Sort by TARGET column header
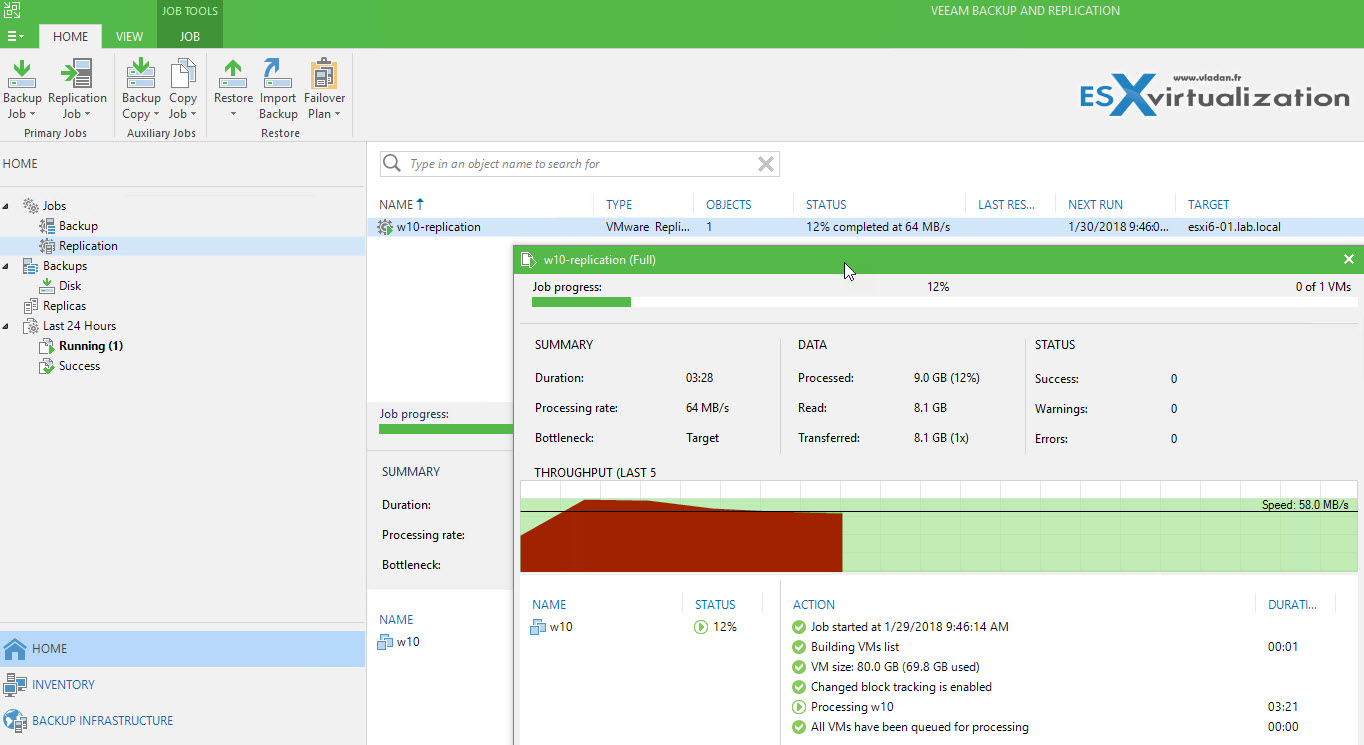Screen dimensions: 1364x745 point(1208,204)
